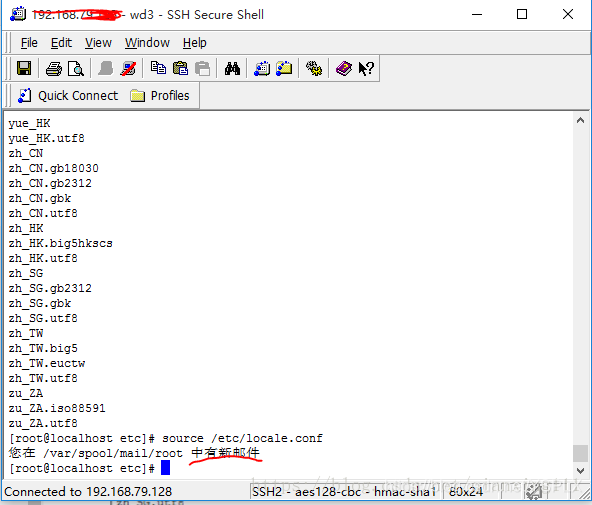592x505 pixels.
Task: Click the 'Connected to 192.168.79.128' status text
Action: (88, 492)
